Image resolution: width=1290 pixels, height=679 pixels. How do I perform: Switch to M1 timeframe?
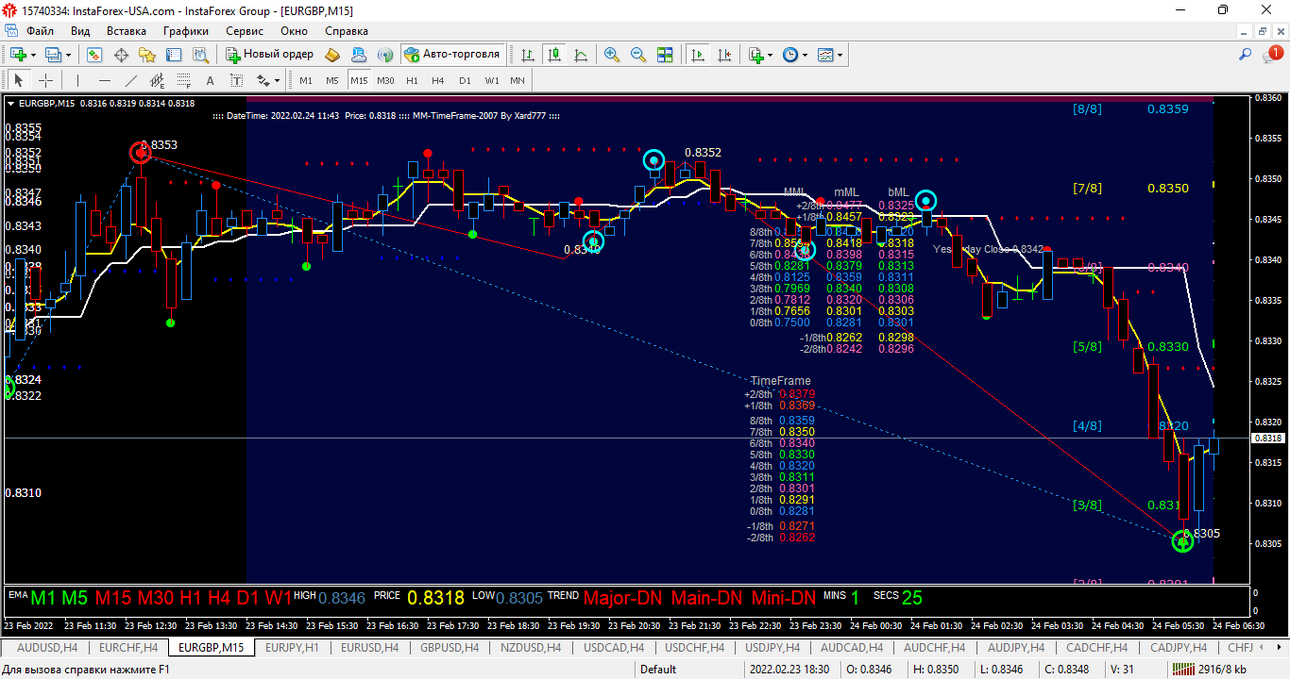[306, 80]
